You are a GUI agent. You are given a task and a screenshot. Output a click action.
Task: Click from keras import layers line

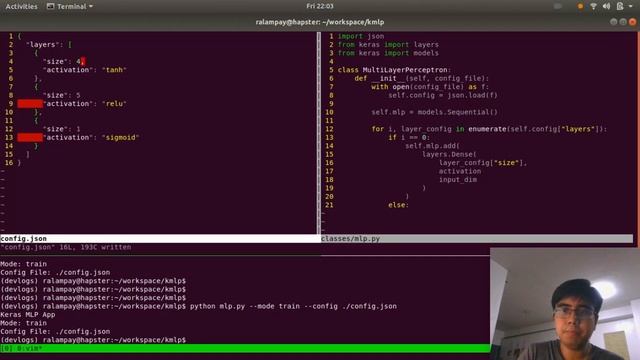(388, 44)
